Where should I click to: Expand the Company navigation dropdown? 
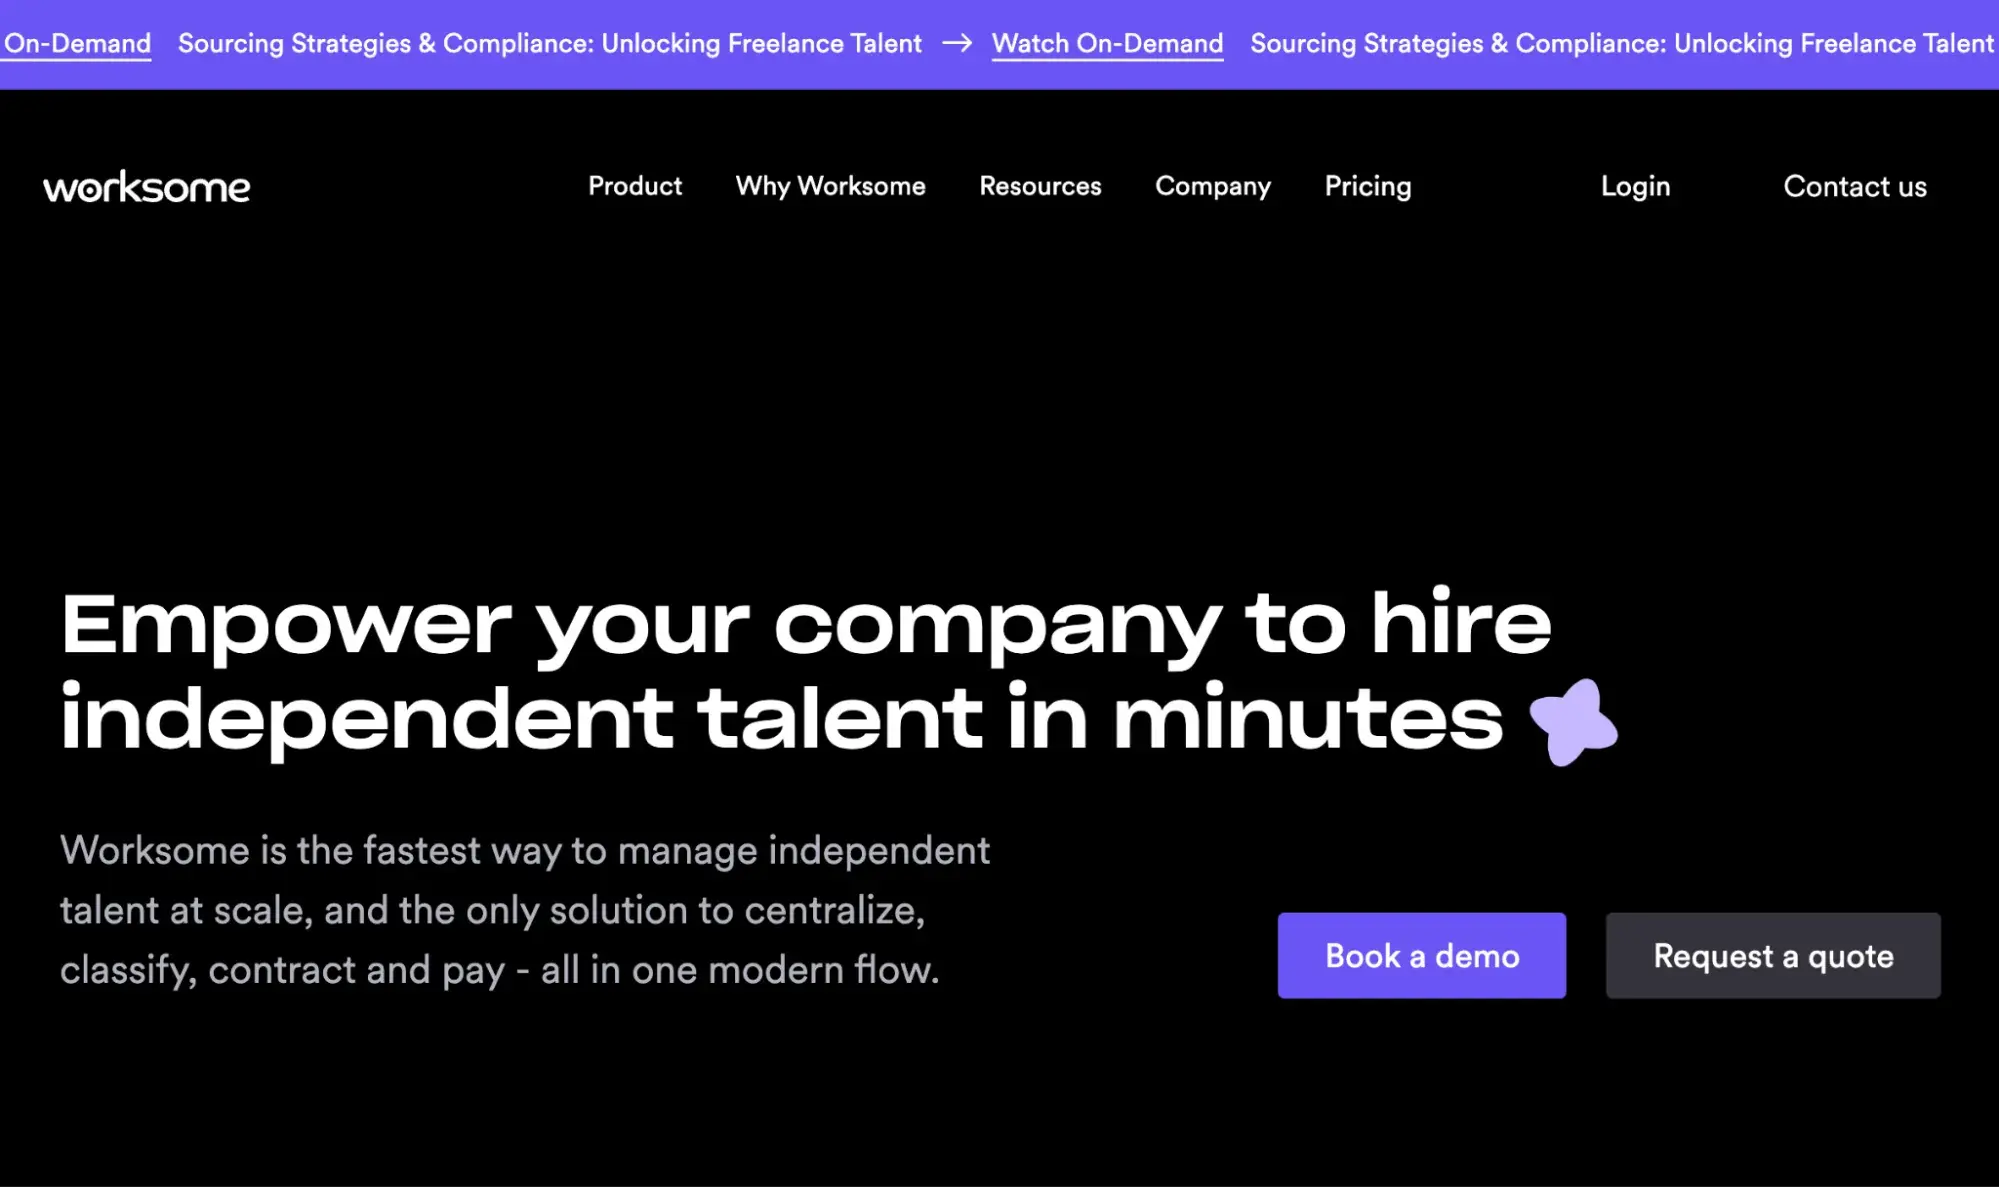click(1212, 185)
